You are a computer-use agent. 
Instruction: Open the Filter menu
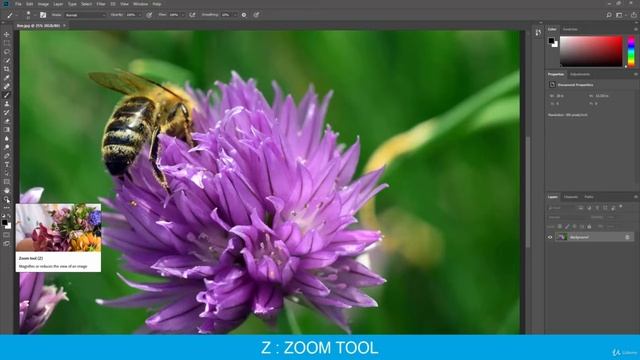click(x=101, y=4)
